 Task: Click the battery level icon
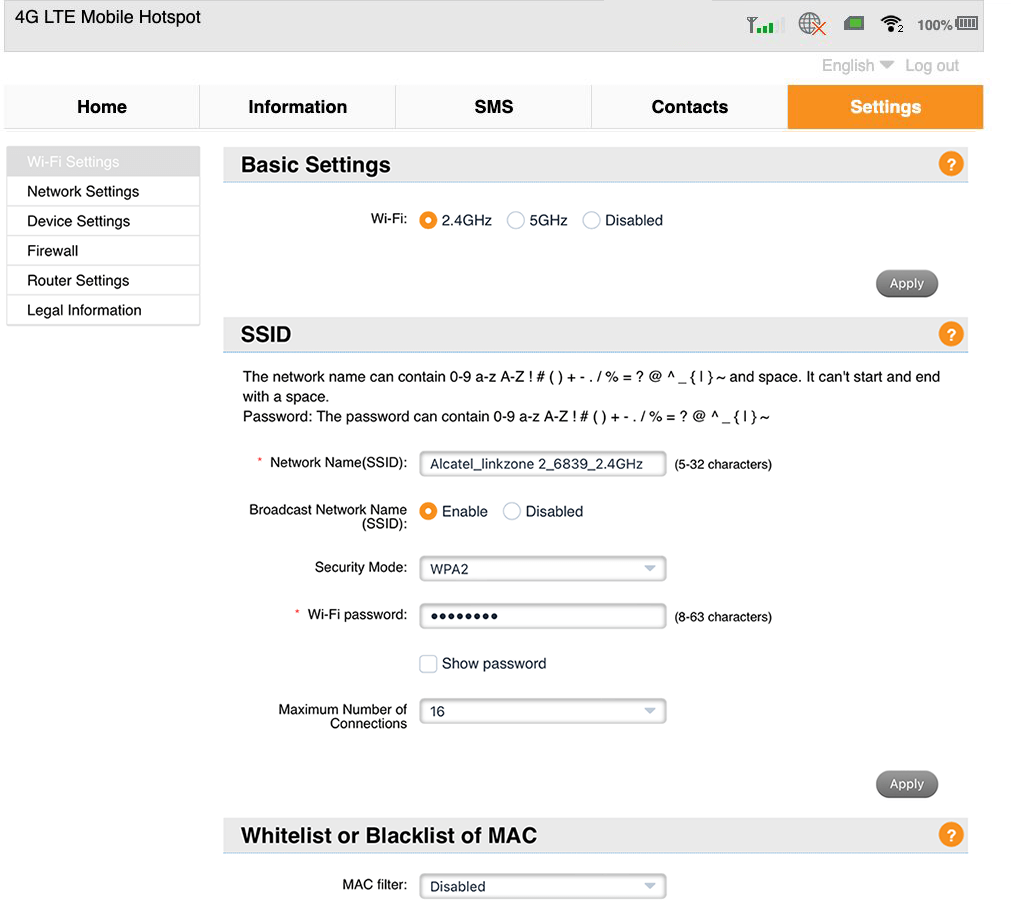[966, 24]
